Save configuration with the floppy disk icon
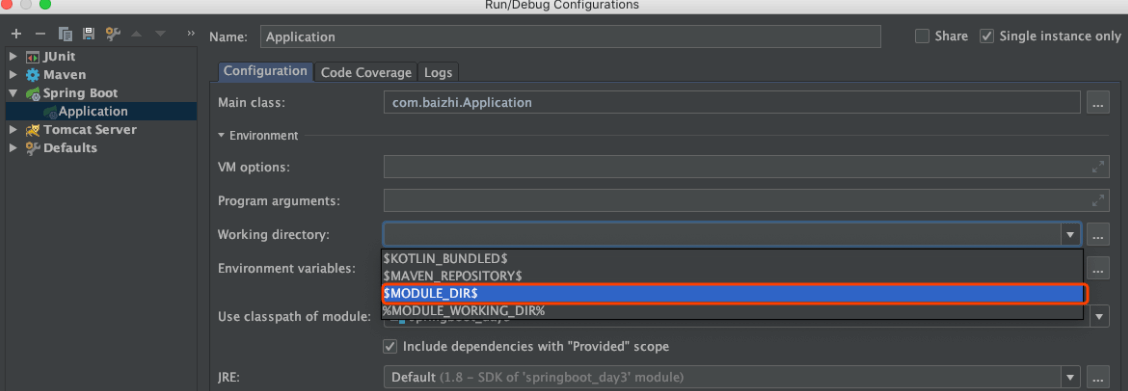 pos(88,34)
